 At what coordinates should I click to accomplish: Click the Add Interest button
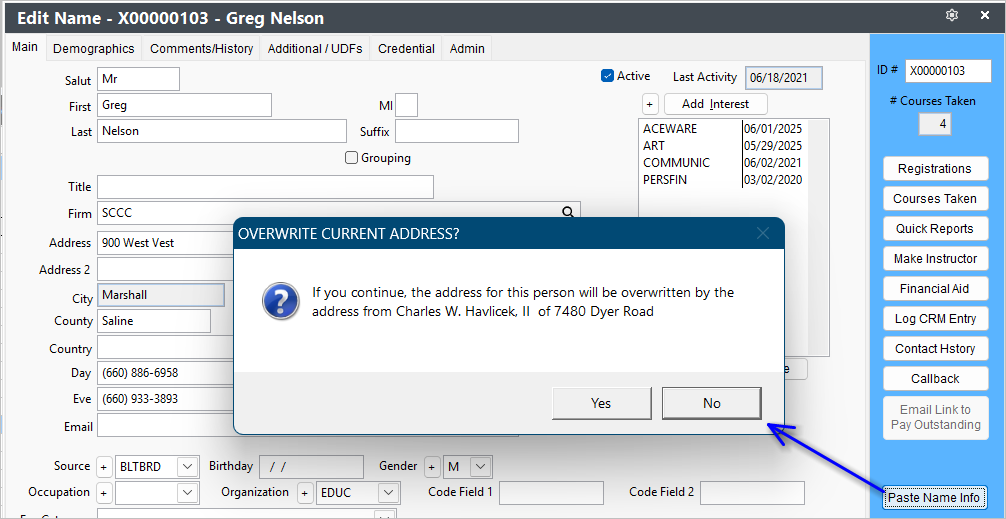point(715,104)
